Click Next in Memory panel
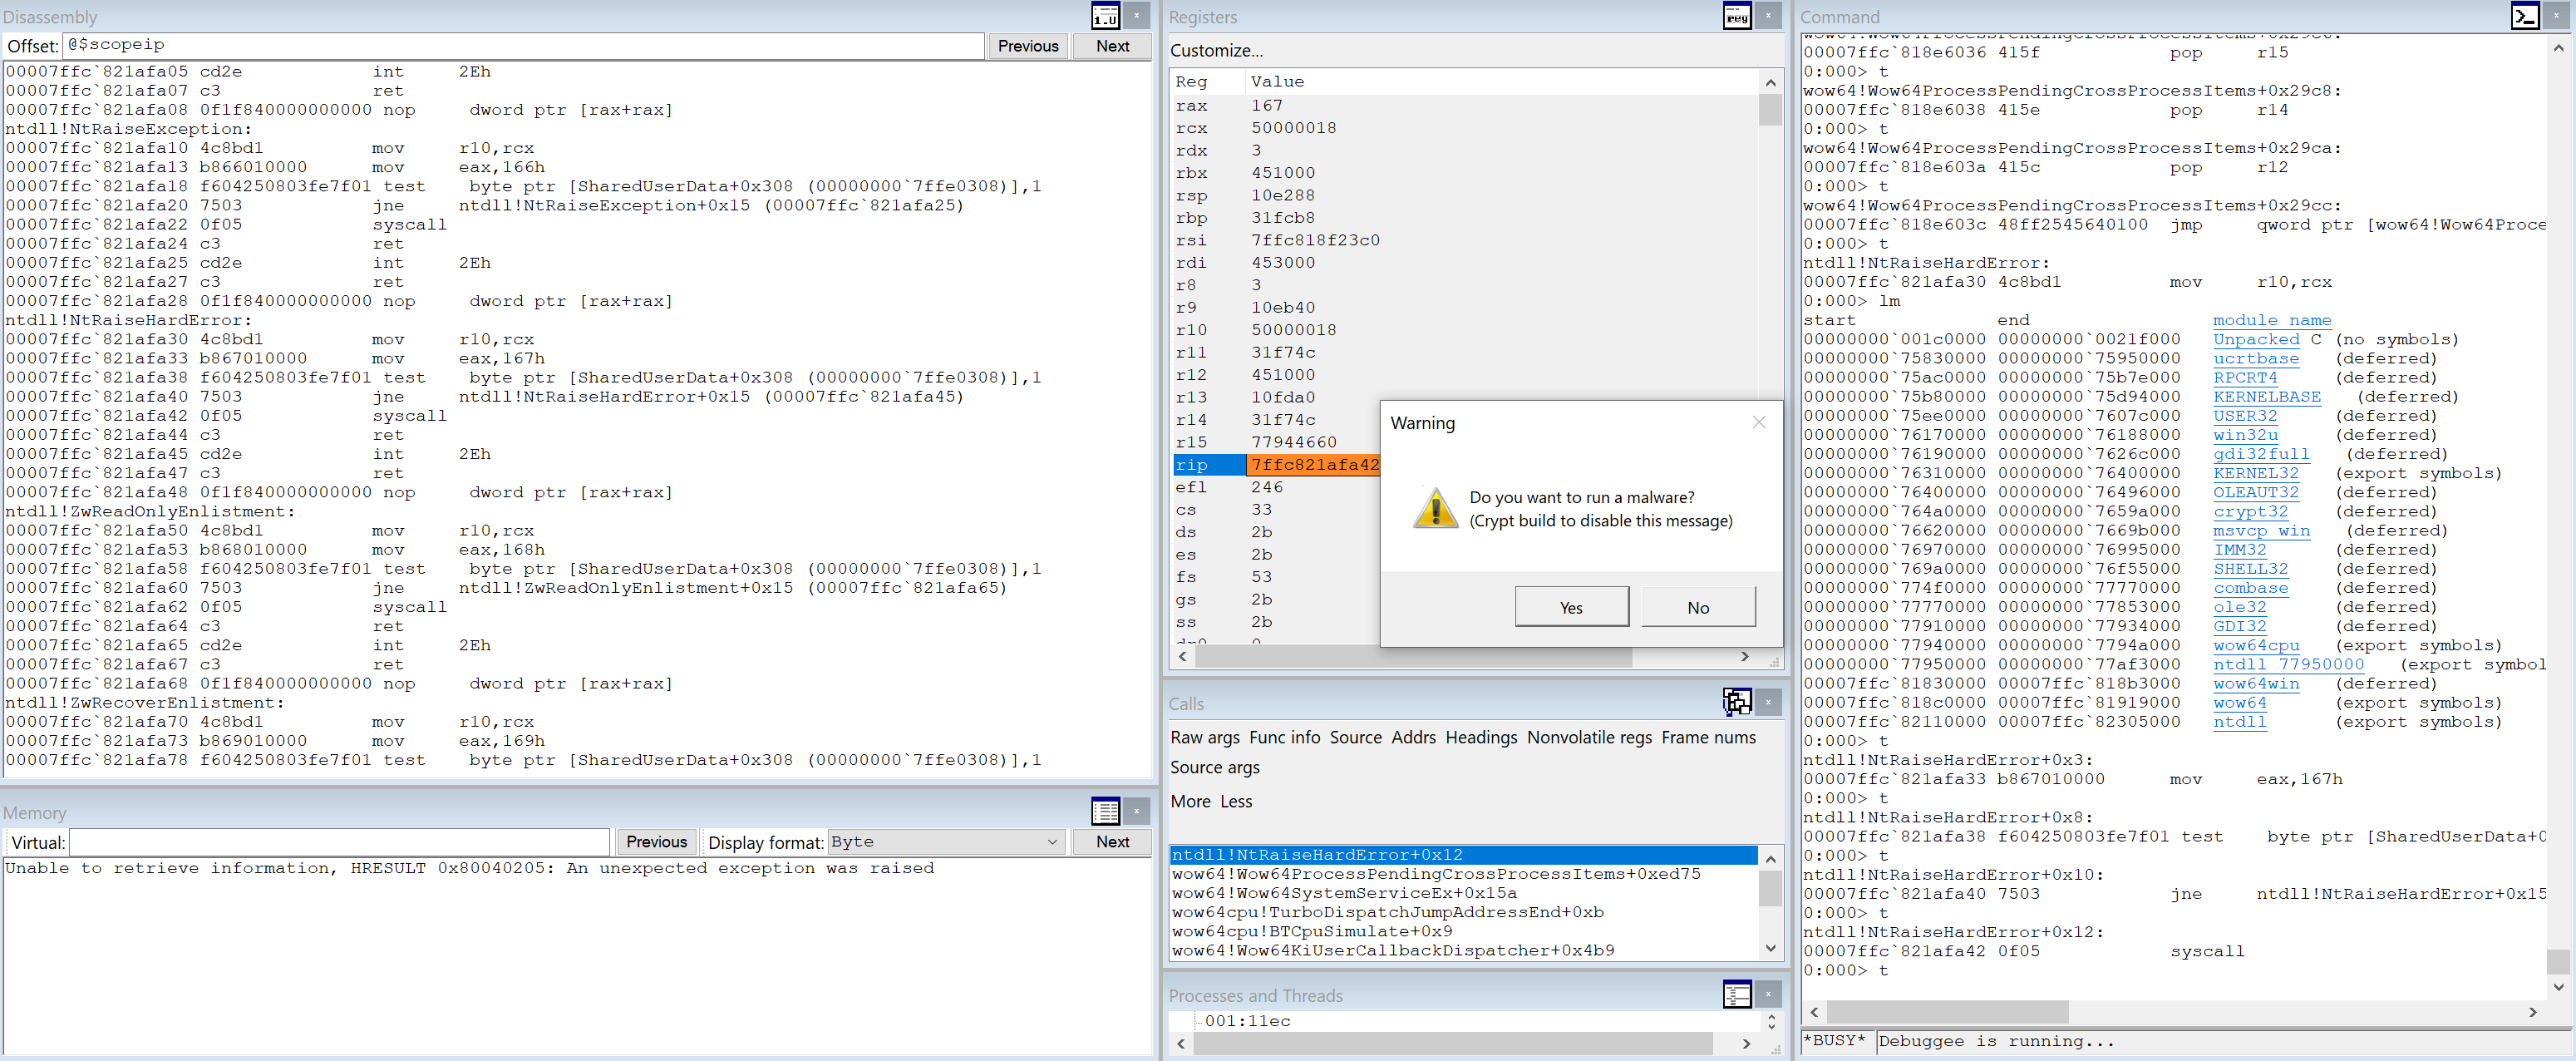The height and width of the screenshot is (1061, 2576). 1112,842
